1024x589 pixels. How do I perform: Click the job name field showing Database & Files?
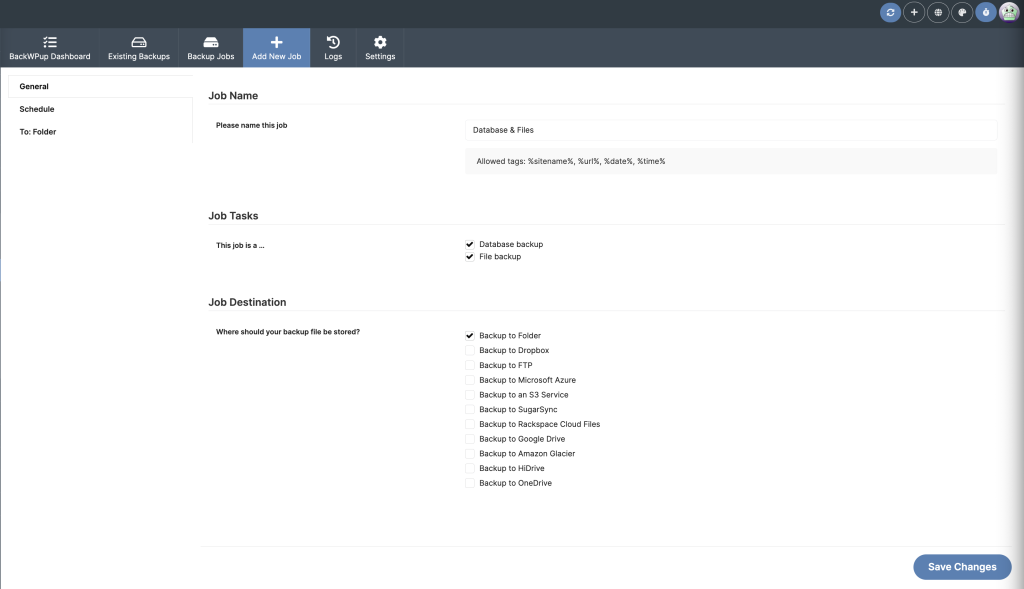coord(731,130)
